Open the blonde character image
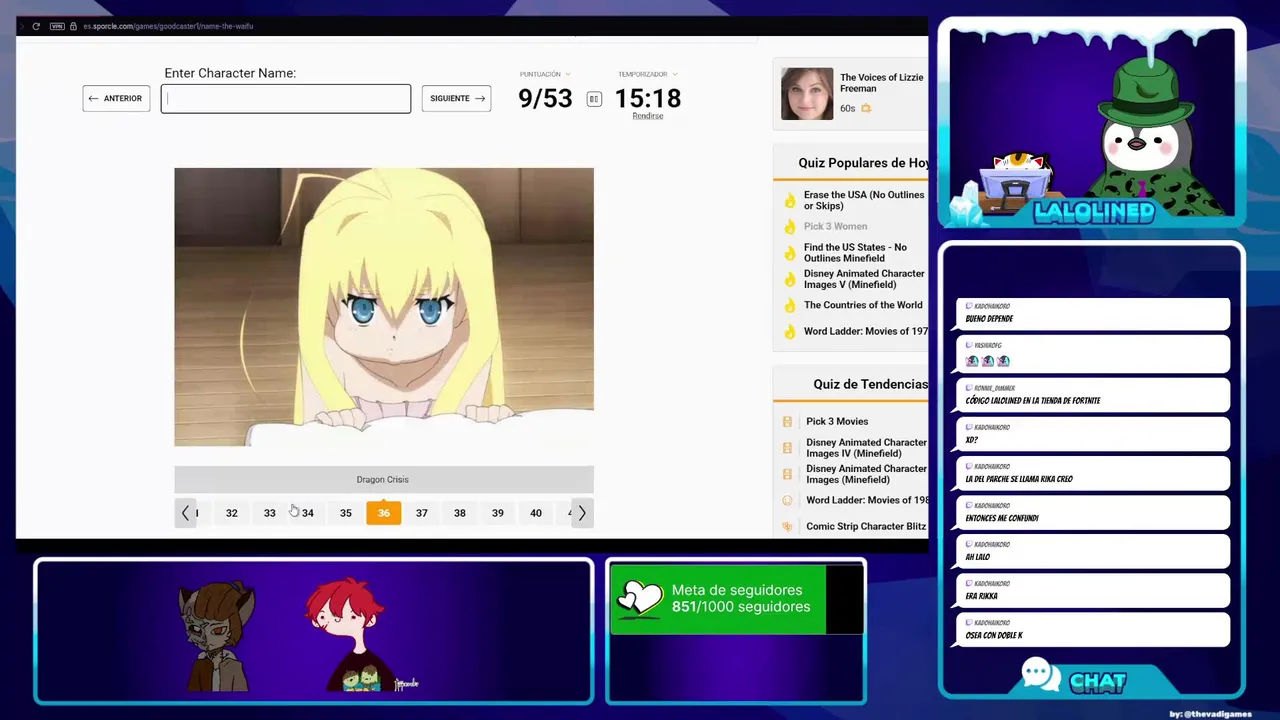The image size is (1280, 720). coord(384,307)
